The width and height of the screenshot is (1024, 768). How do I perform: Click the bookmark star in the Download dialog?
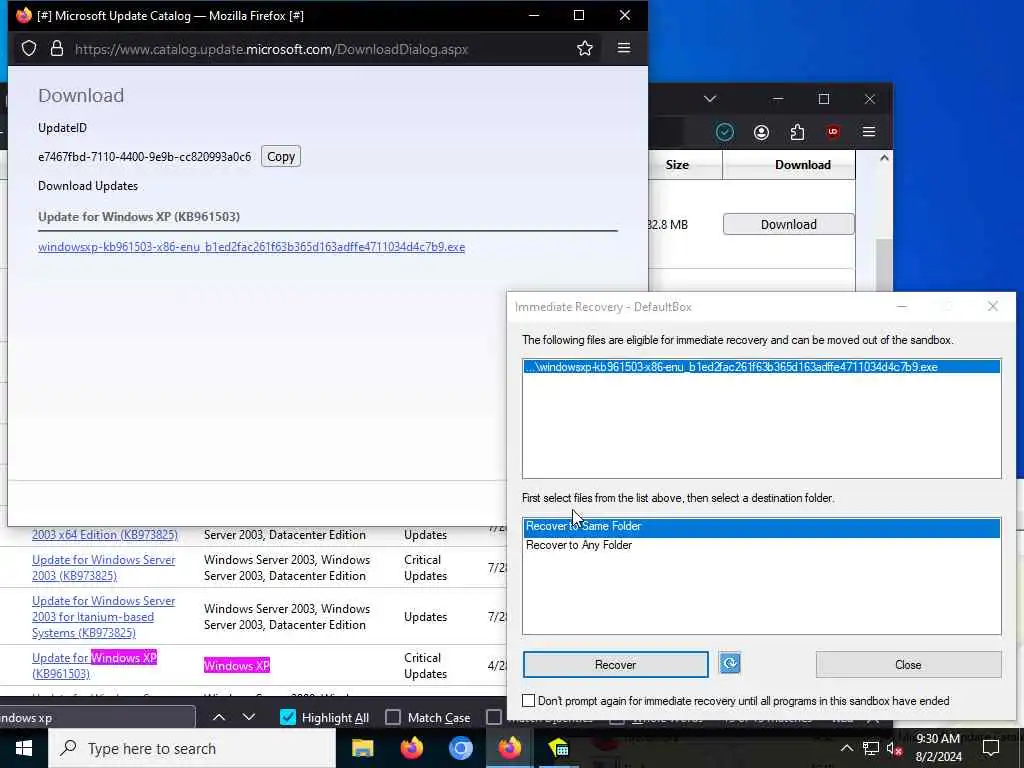click(584, 48)
